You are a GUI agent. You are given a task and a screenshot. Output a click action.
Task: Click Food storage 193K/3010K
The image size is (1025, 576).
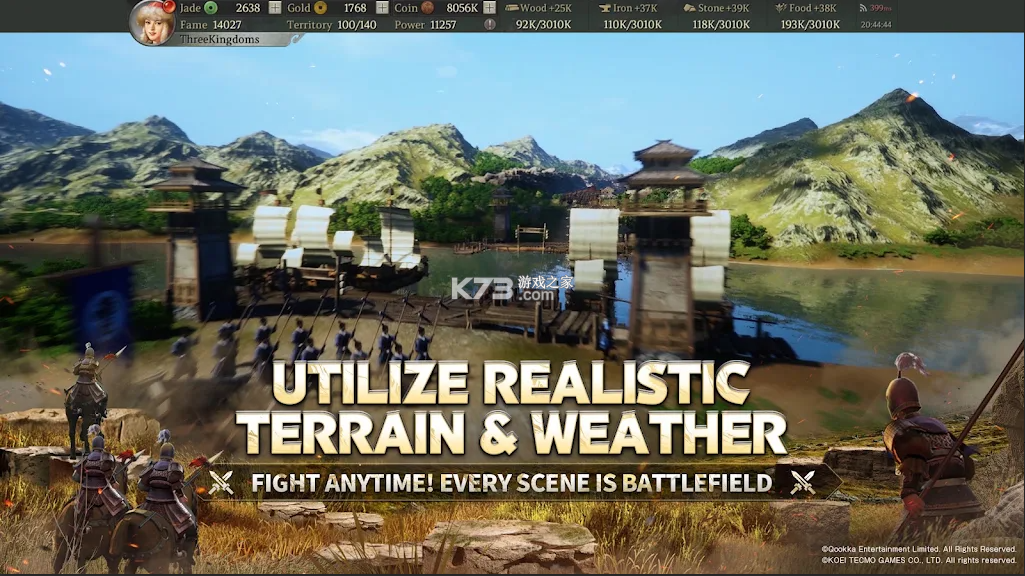(810, 24)
